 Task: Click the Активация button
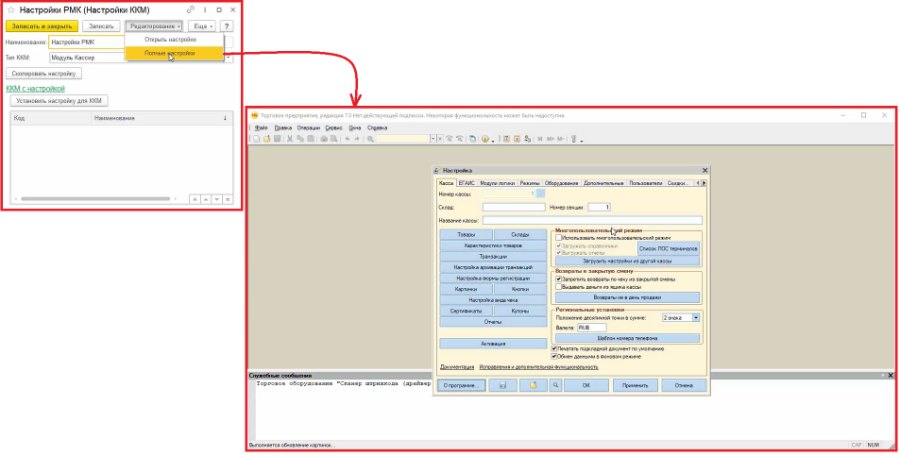[x=493, y=343]
